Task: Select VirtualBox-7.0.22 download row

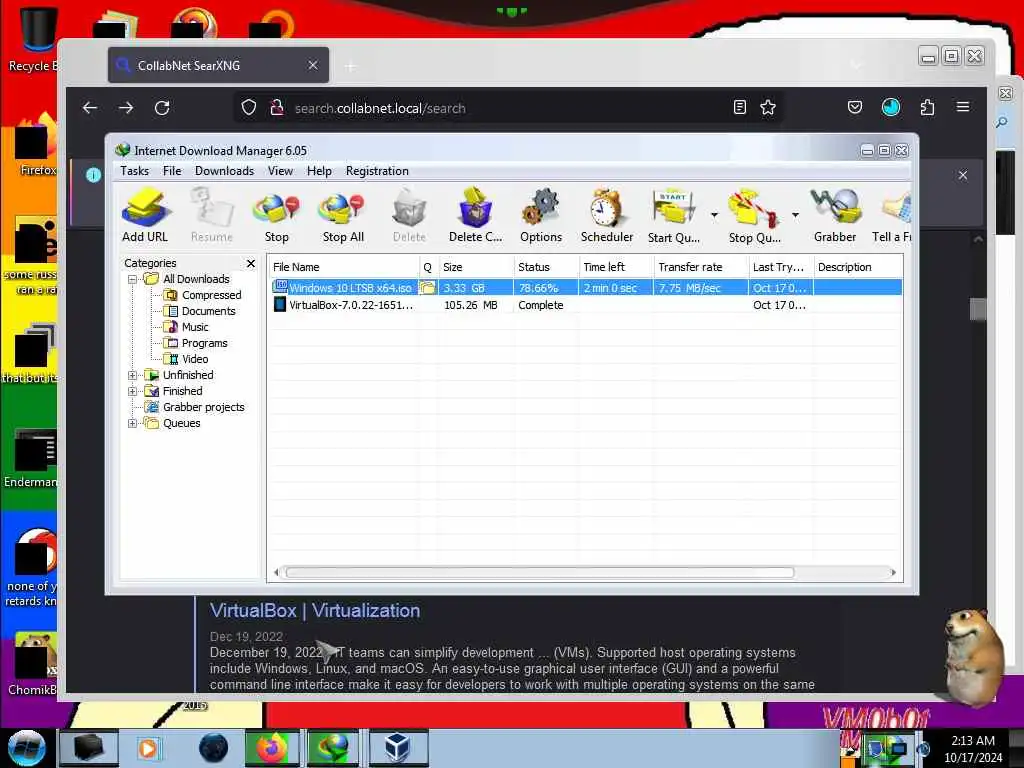Action: point(586,305)
